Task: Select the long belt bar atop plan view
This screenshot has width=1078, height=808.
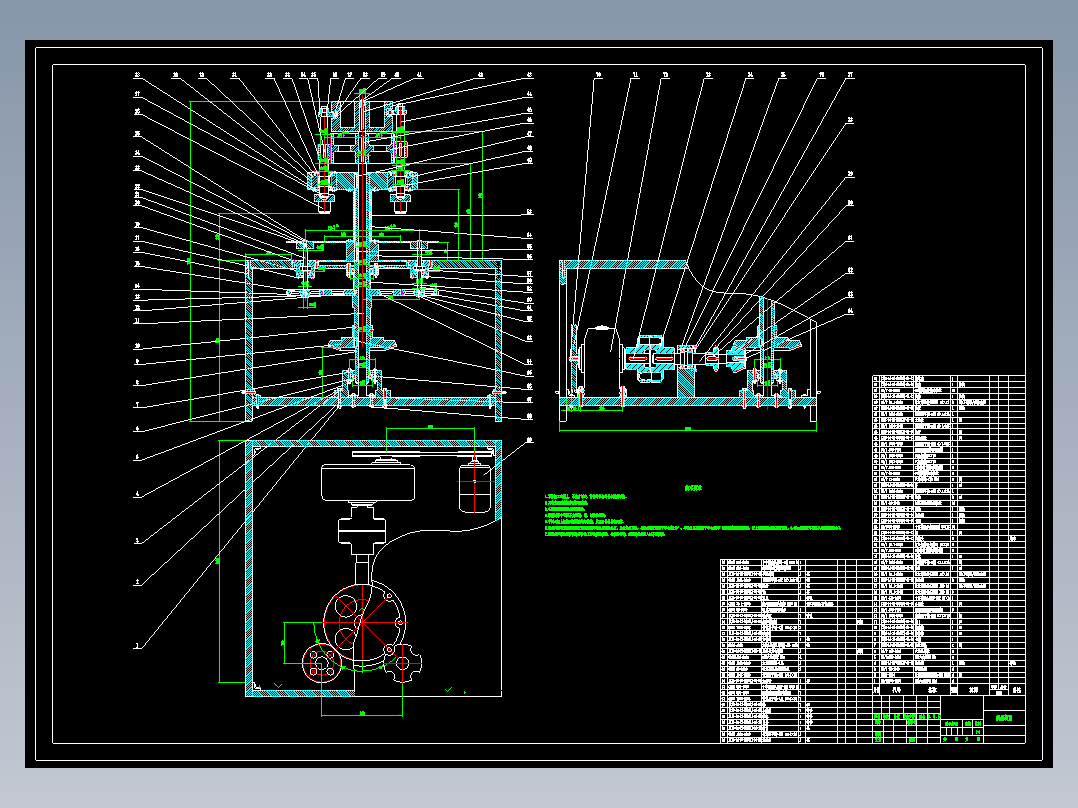Action: pos(423,454)
